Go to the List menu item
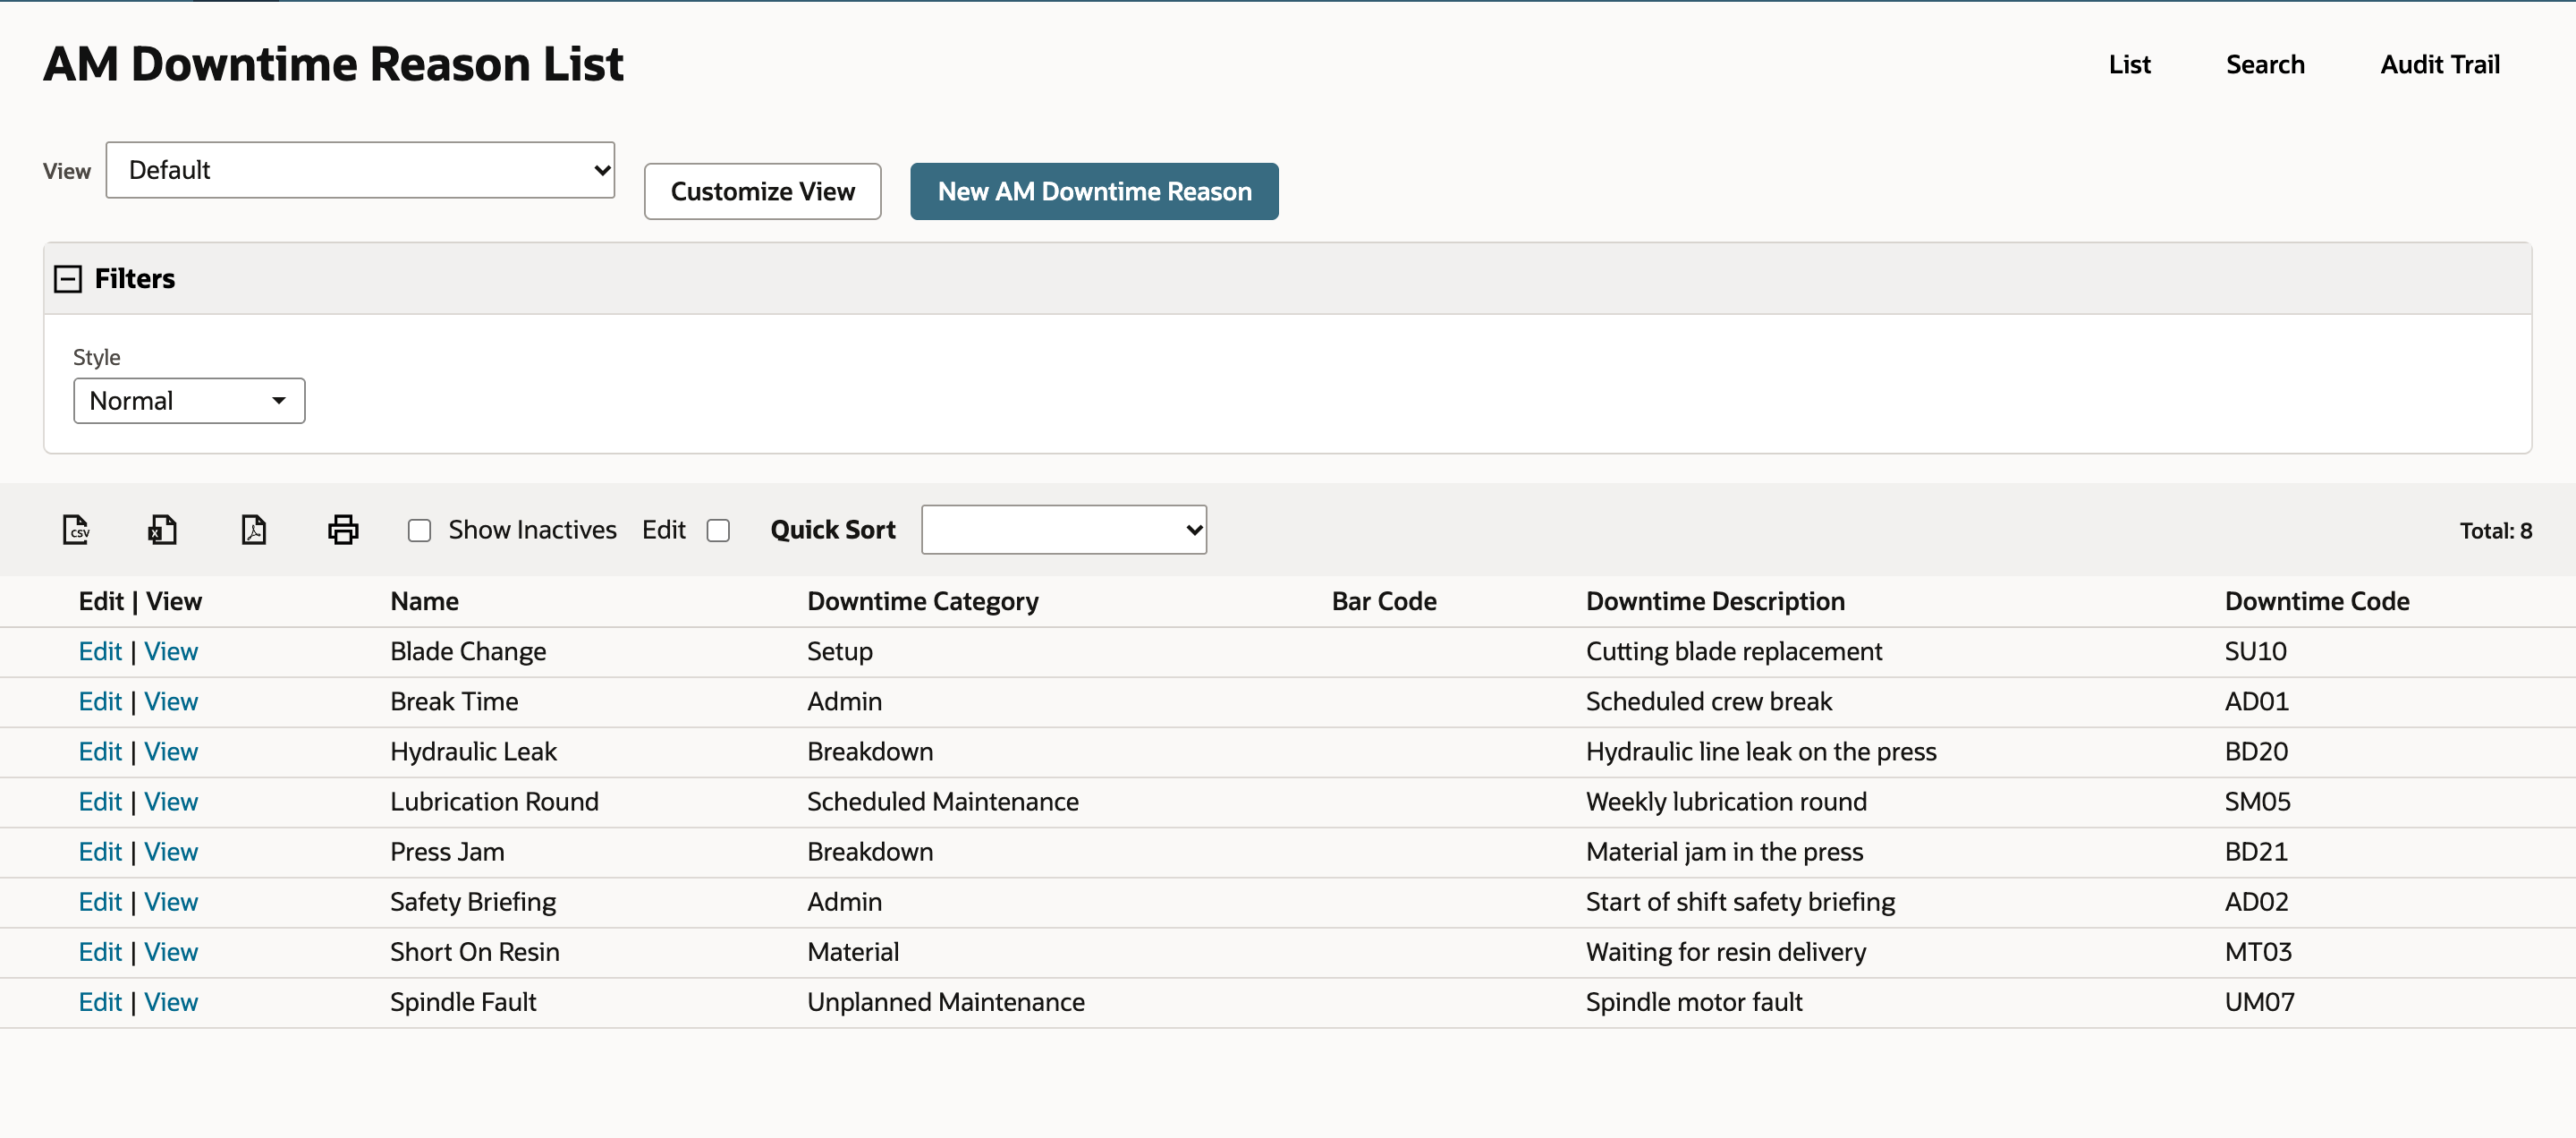Screen dimensions: 2576x1138 2129,65
